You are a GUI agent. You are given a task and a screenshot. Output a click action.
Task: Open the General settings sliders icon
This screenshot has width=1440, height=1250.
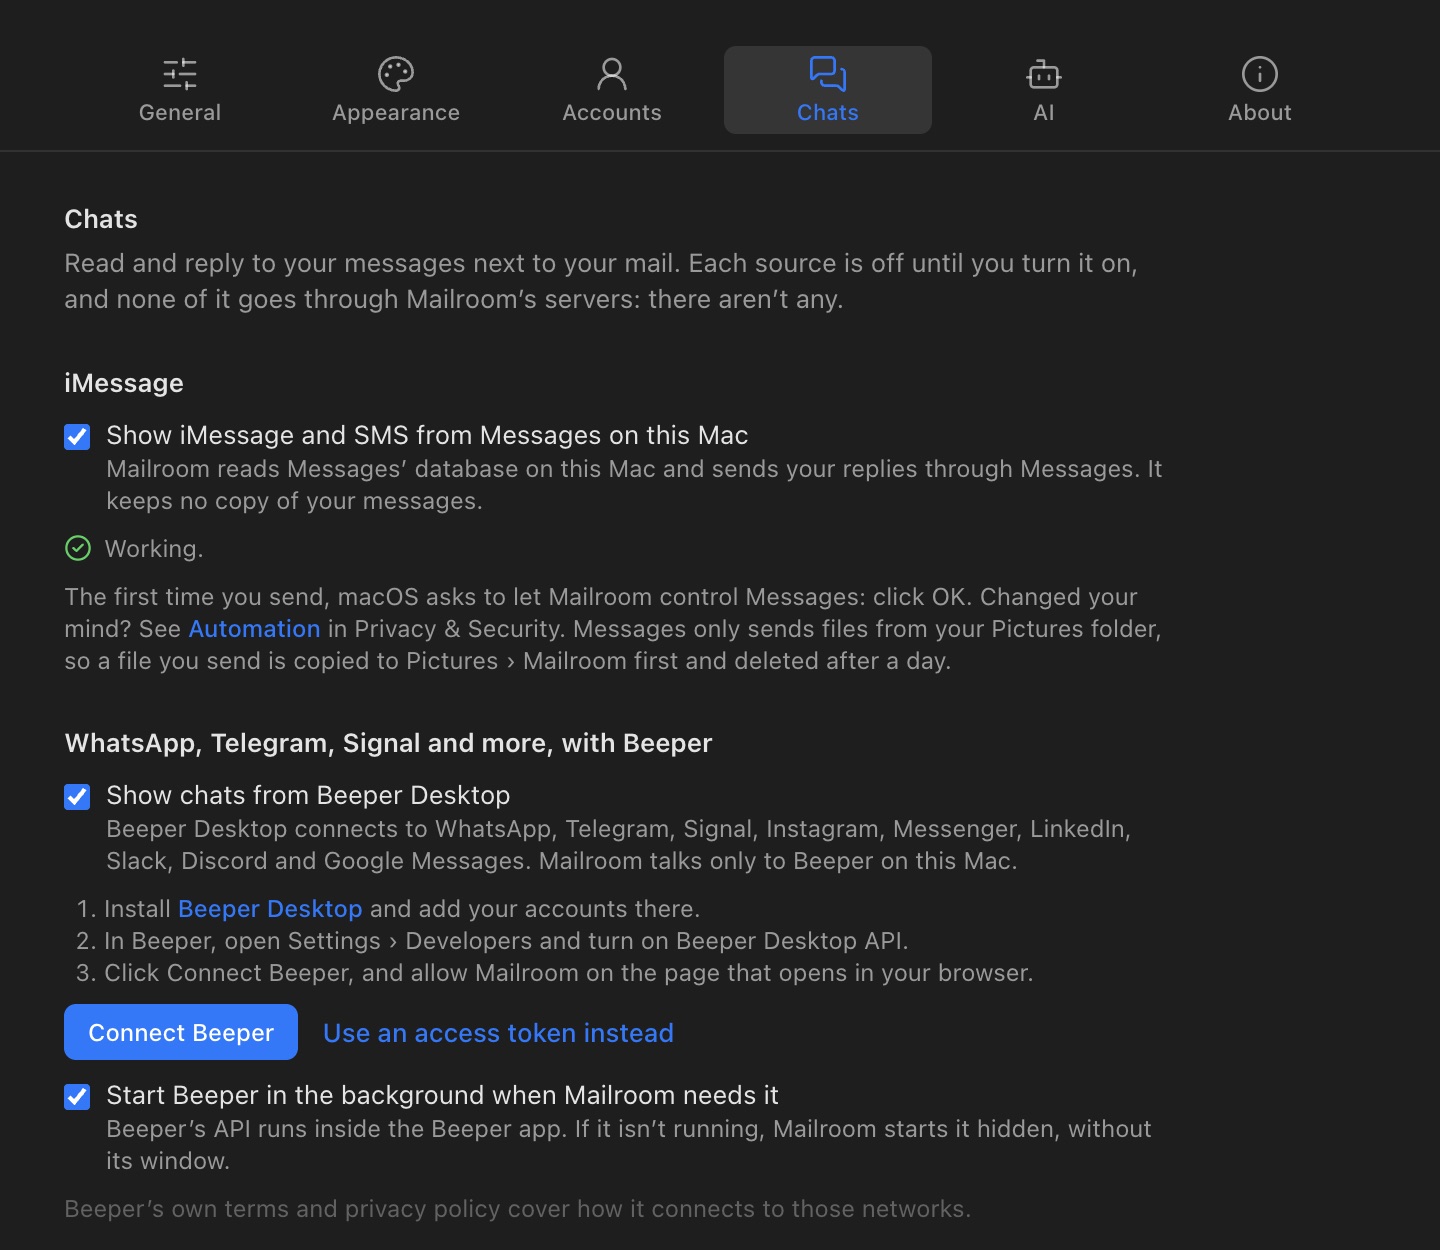tap(180, 74)
